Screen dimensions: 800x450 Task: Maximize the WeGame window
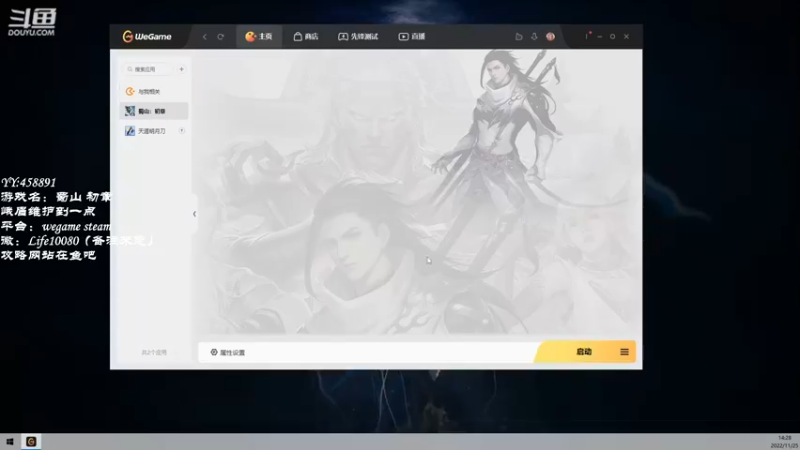612,37
